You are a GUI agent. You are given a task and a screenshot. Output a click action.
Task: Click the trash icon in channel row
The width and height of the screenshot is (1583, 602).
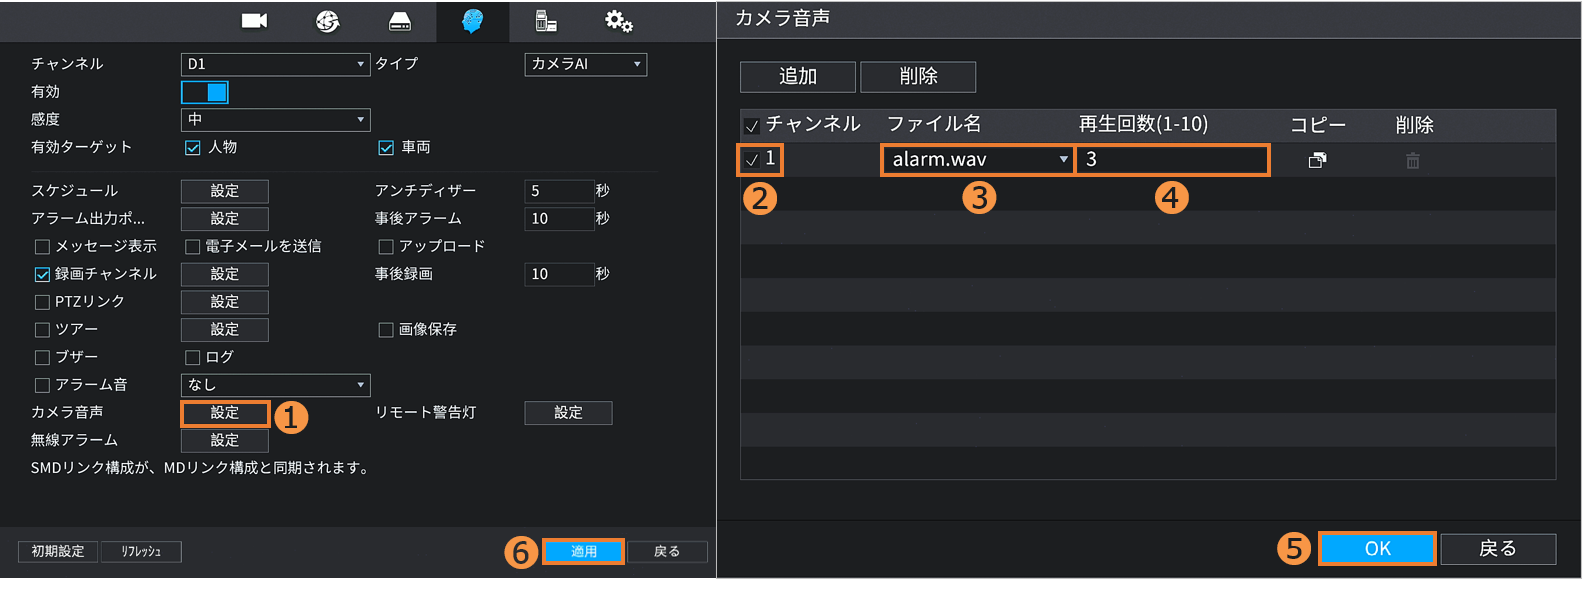[1412, 160]
